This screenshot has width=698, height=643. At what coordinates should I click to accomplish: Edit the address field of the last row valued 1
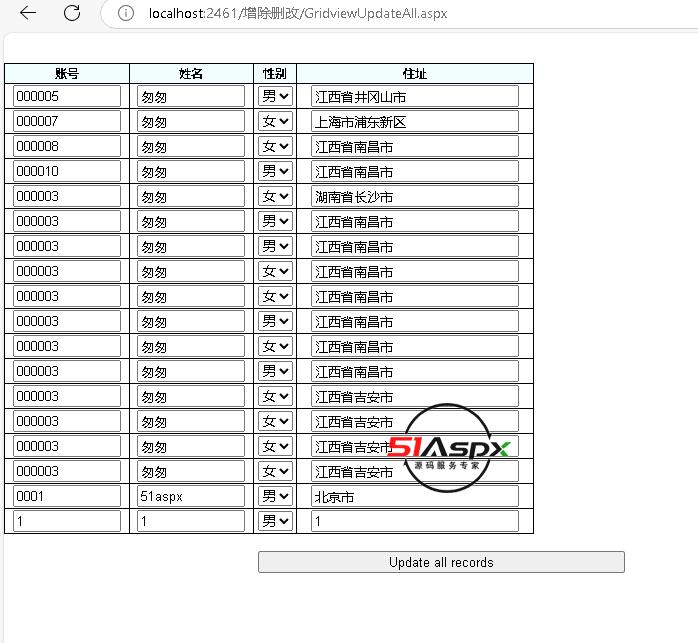coord(415,521)
